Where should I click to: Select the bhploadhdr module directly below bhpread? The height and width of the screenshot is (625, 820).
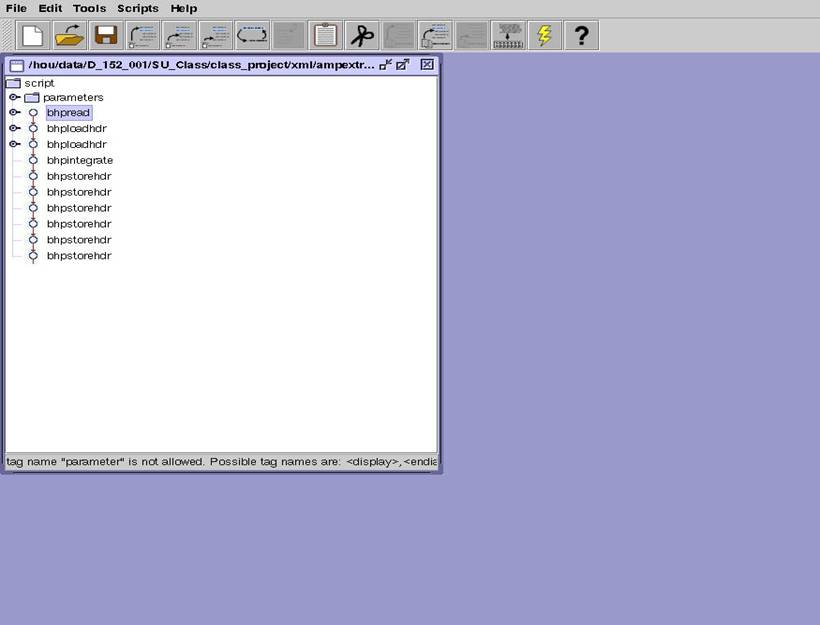tap(77, 129)
